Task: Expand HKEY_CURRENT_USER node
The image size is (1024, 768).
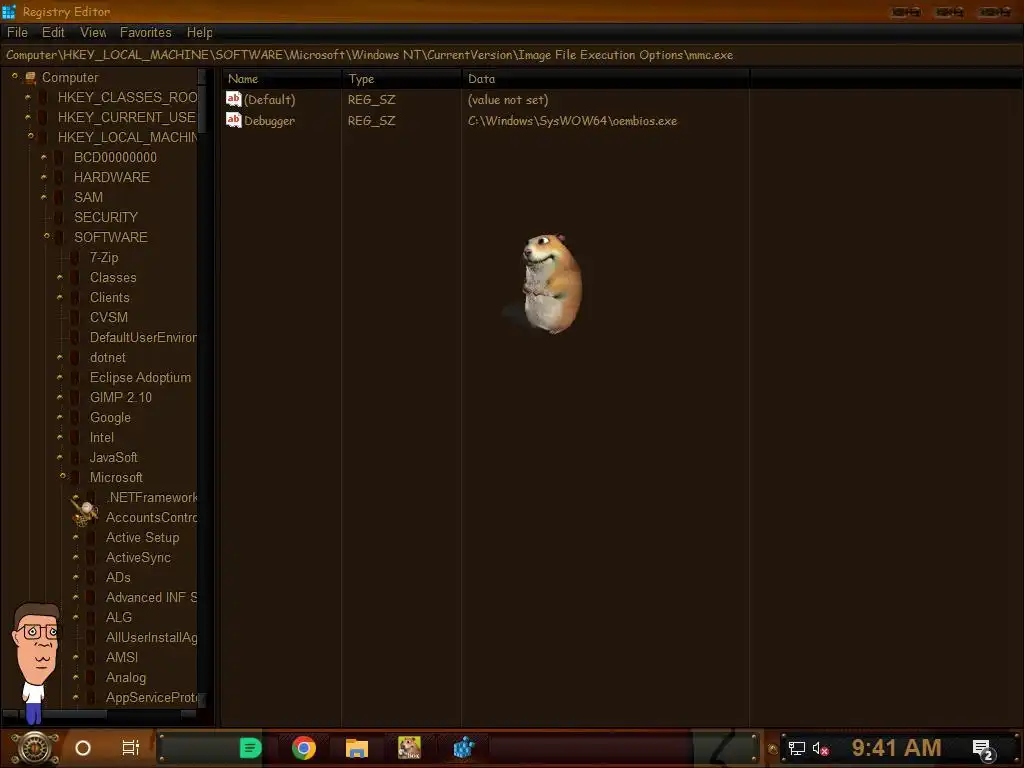Action: click(x=27, y=117)
